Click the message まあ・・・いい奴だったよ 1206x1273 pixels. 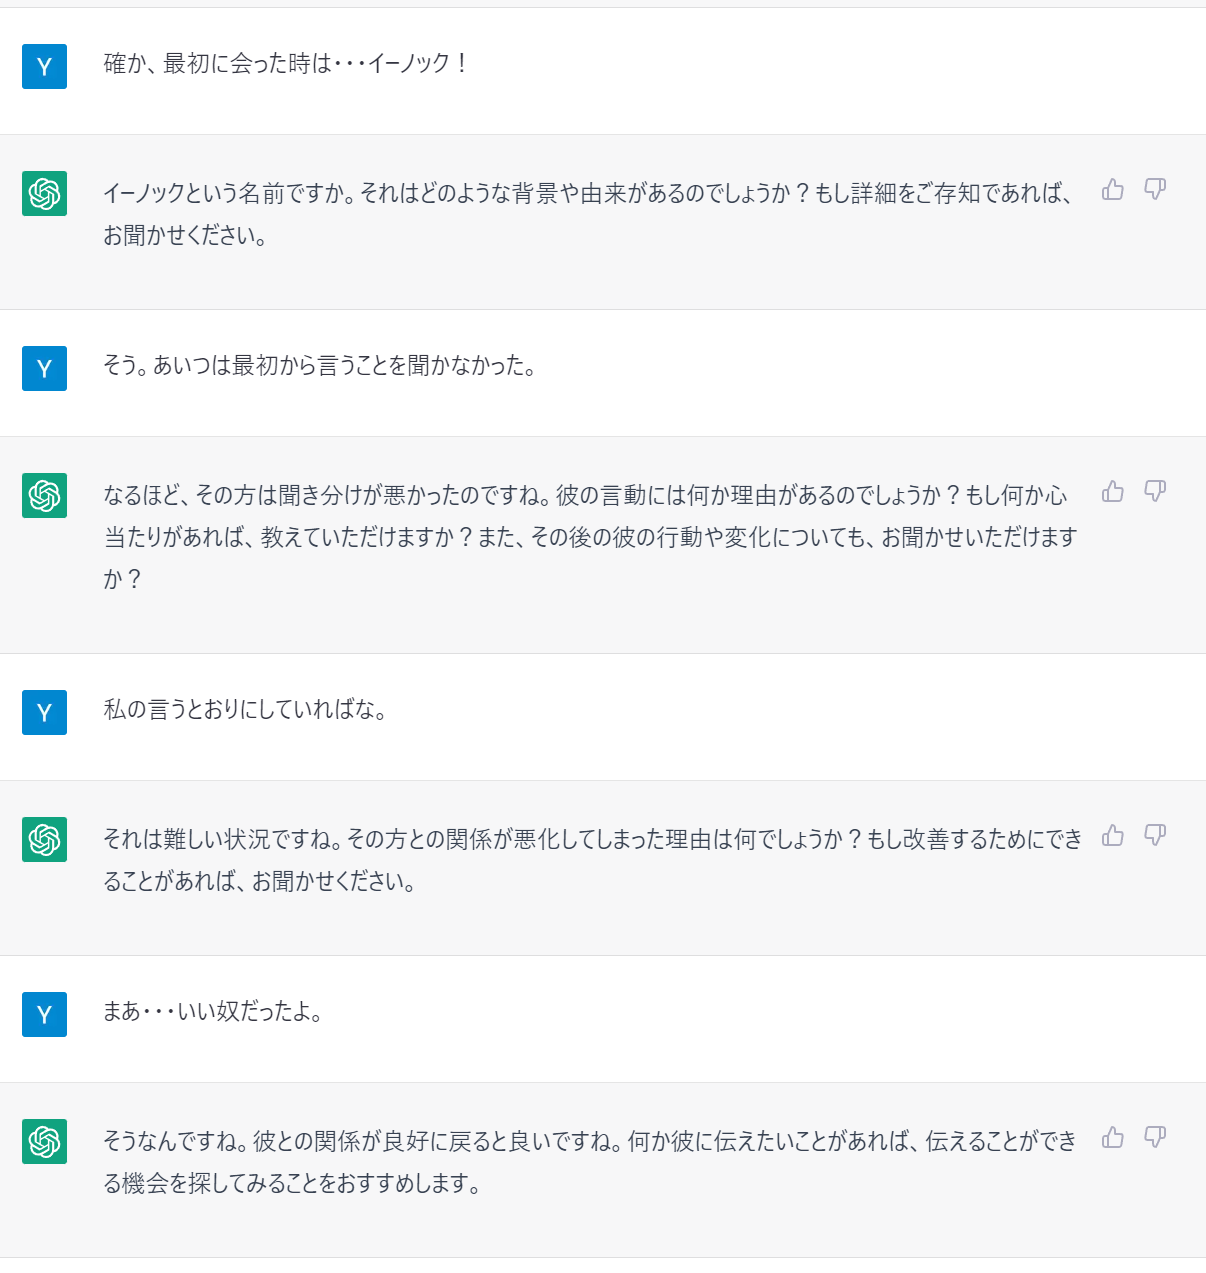(213, 1012)
